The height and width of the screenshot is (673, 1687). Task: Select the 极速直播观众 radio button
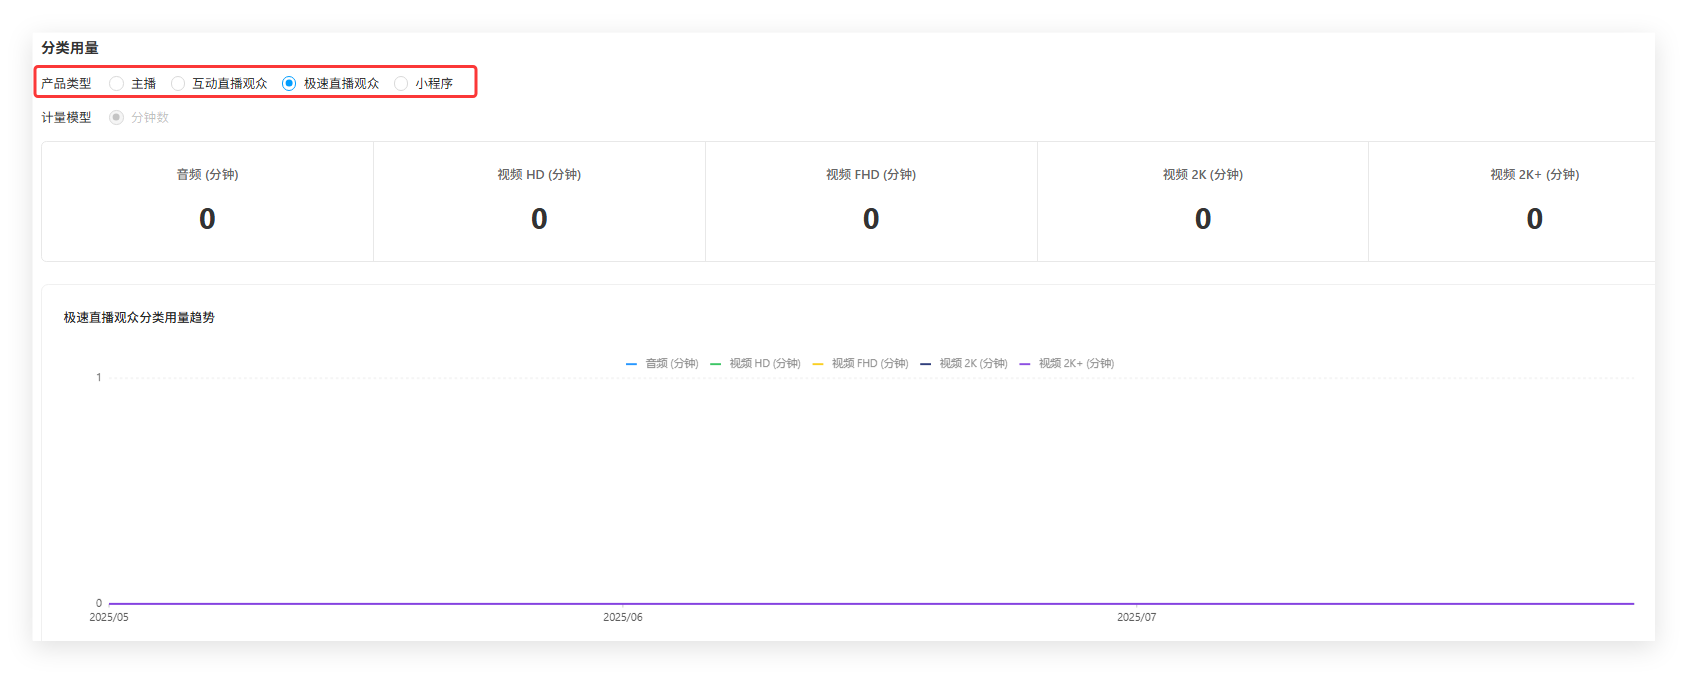pos(289,84)
